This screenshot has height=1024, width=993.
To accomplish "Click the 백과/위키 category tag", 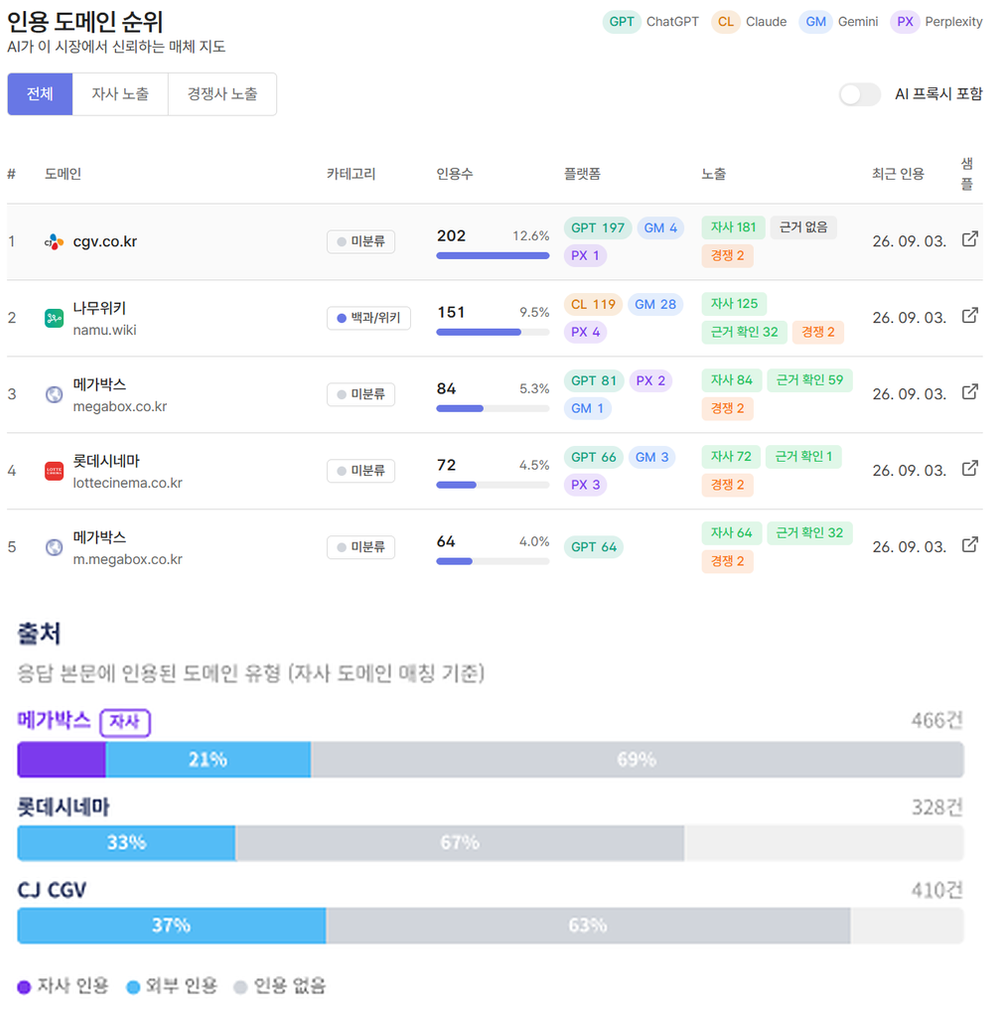I will pos(369,318).
